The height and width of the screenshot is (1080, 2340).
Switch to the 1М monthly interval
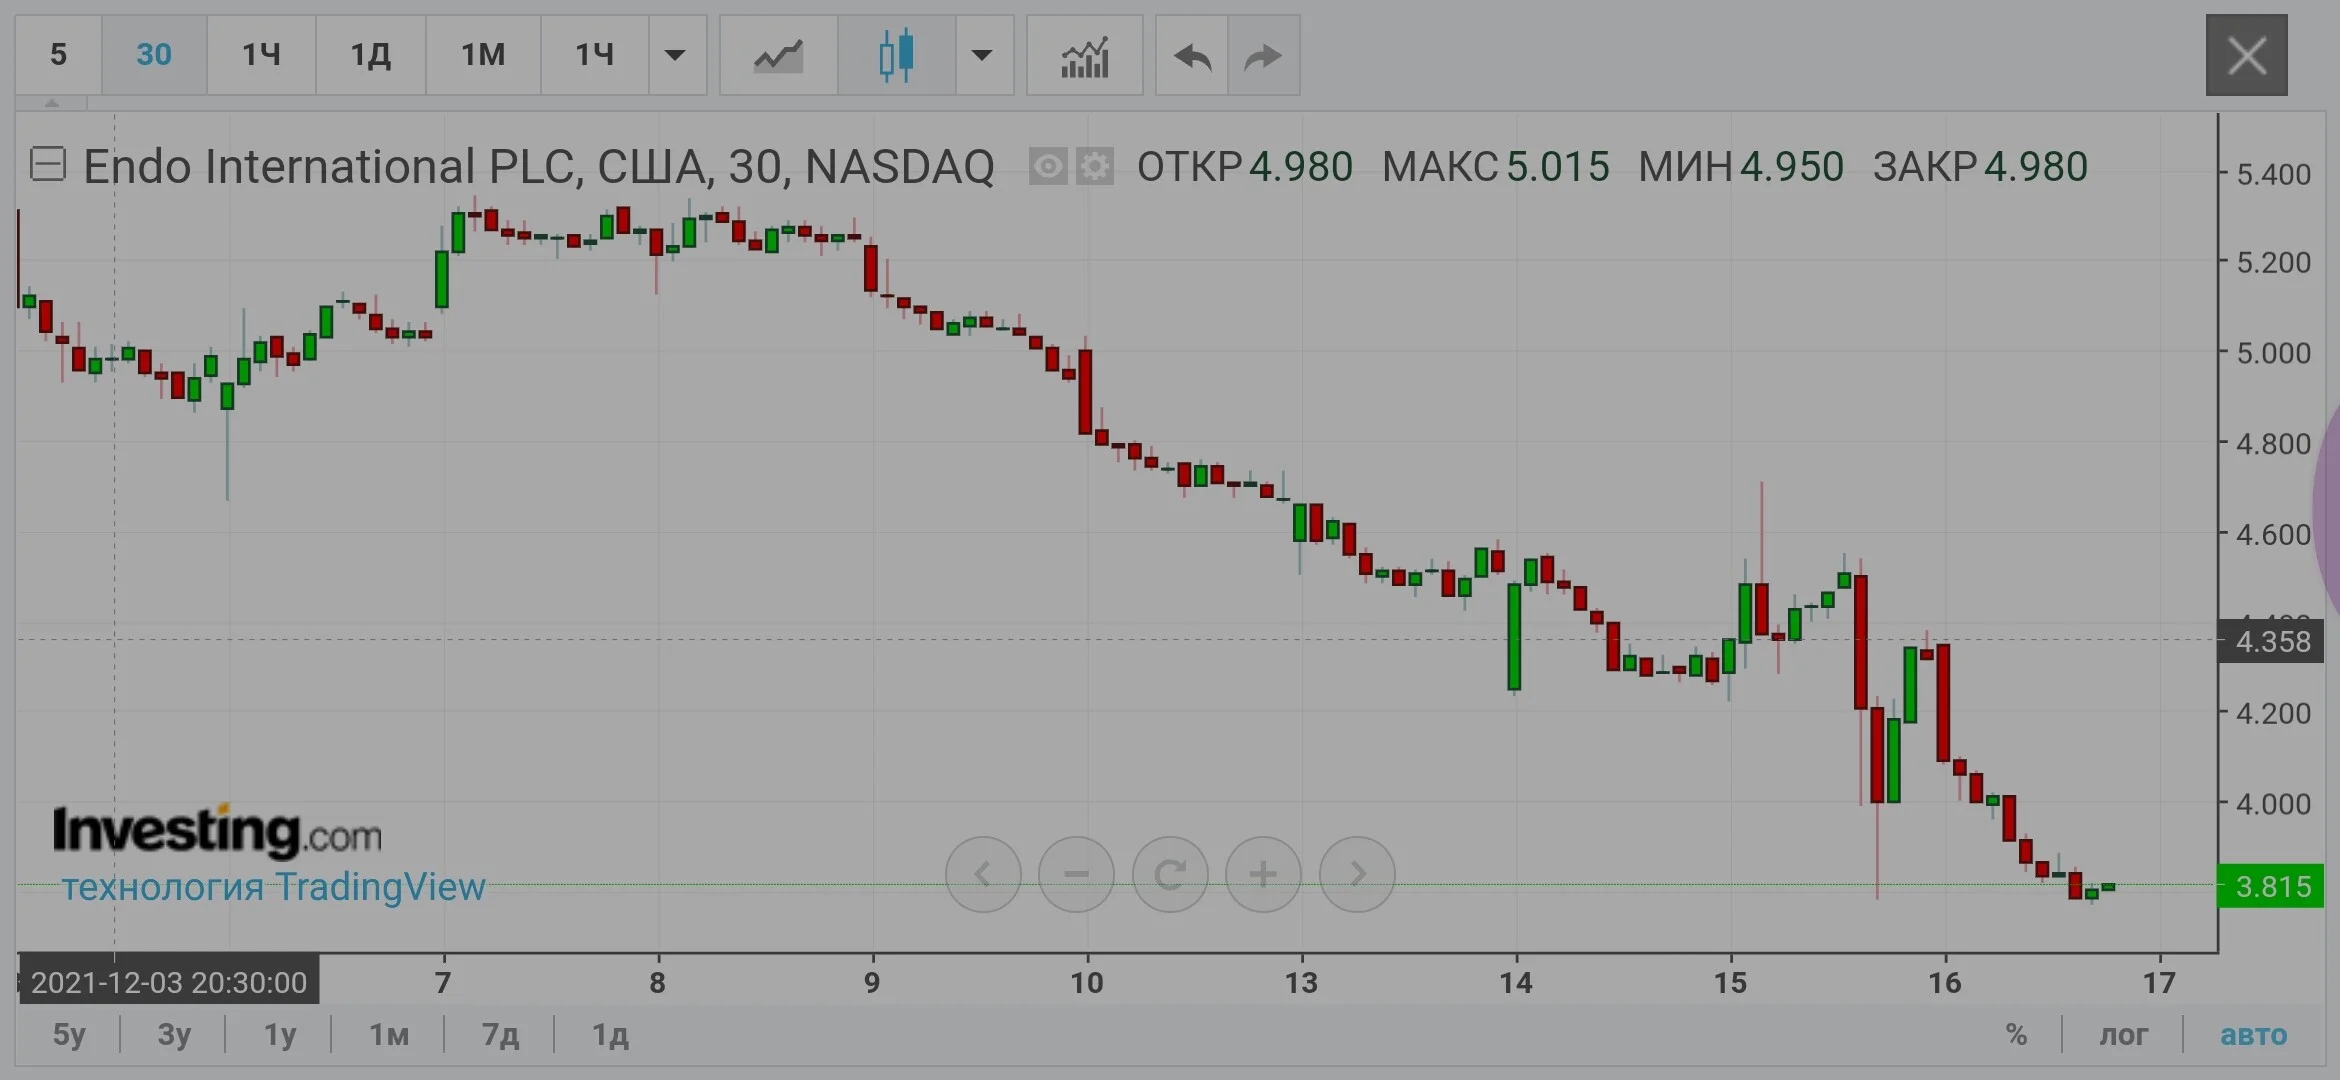tap(483, 55)
